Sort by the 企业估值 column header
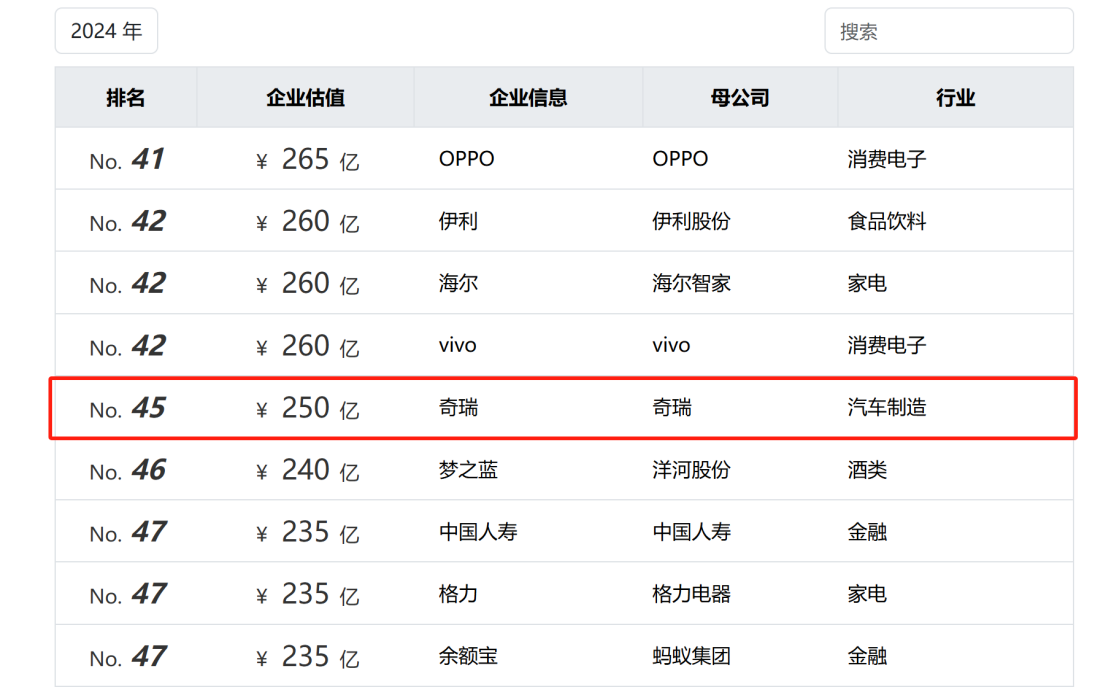Viewport: 1095px width, 687px height. (305, 97)
